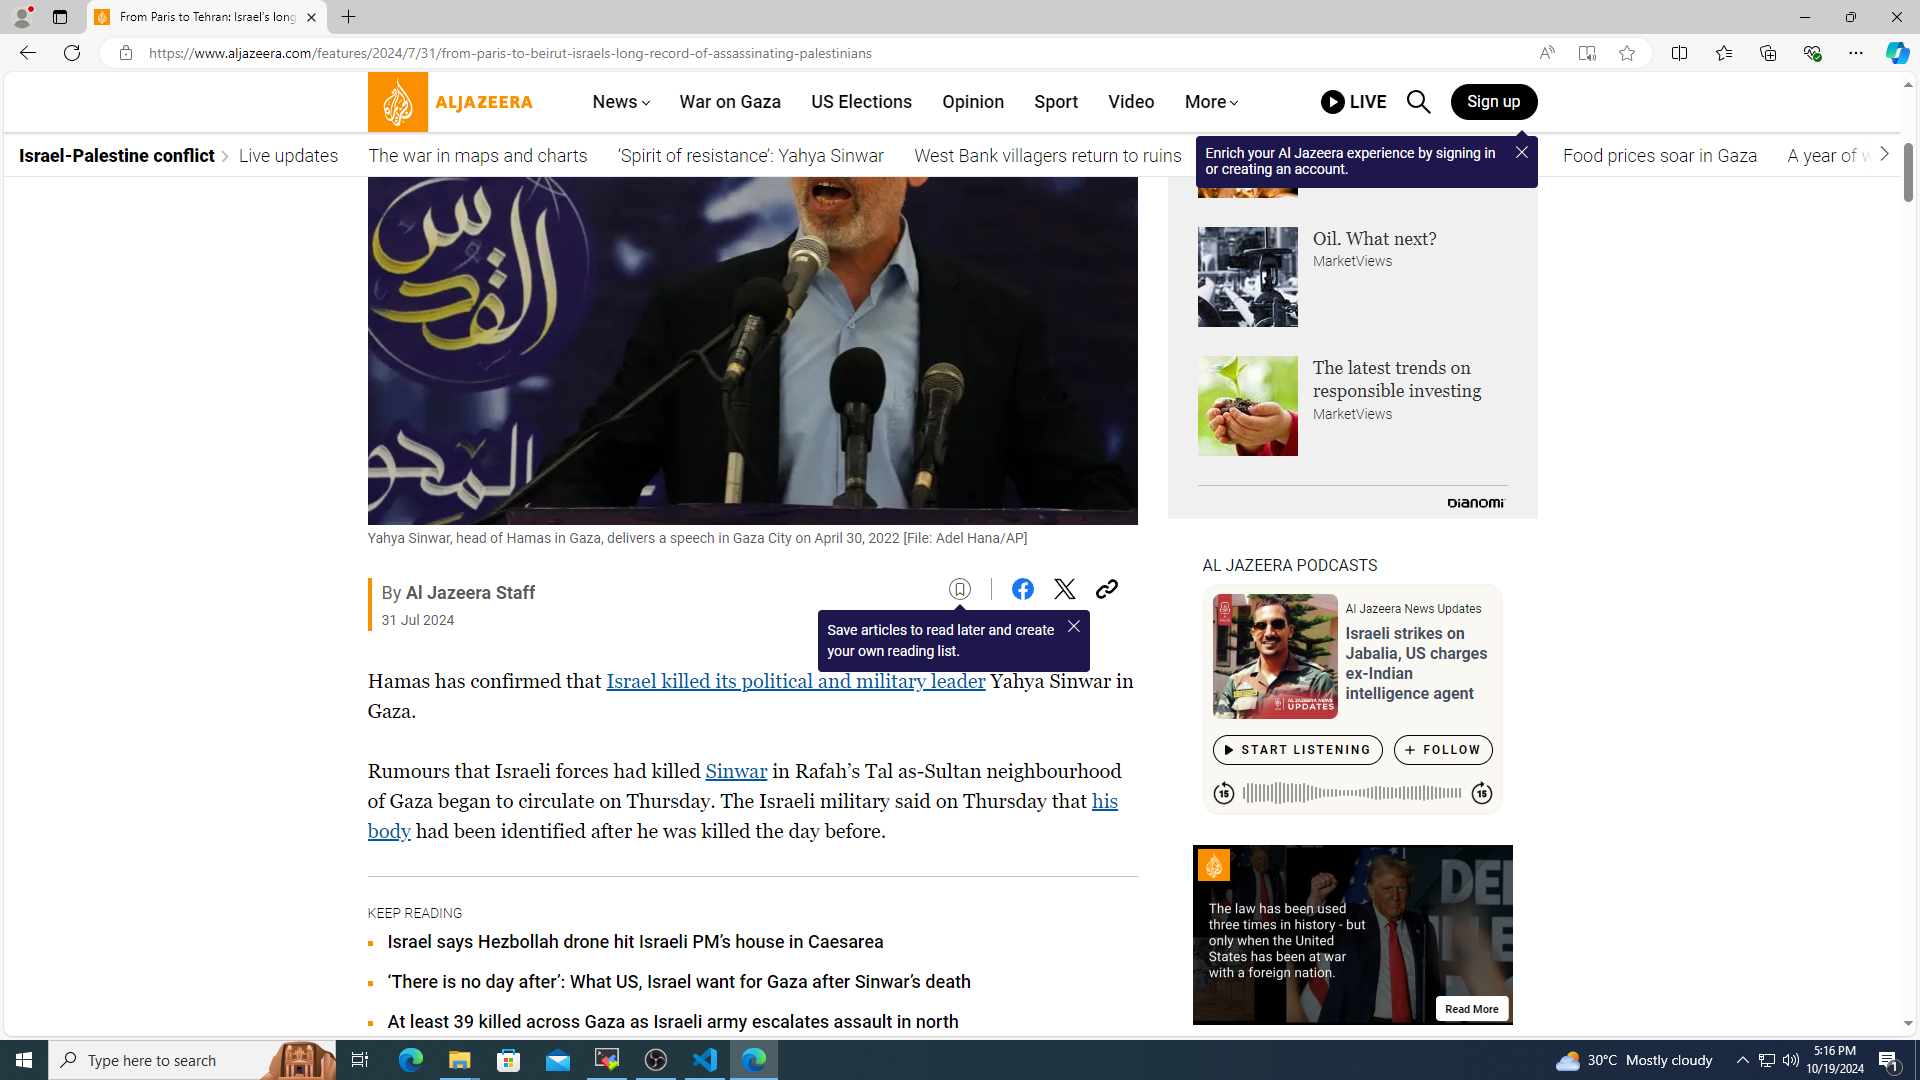Open War on Gaza section
Screen dimensions: 1920x1080
click(x=730, y=102)
